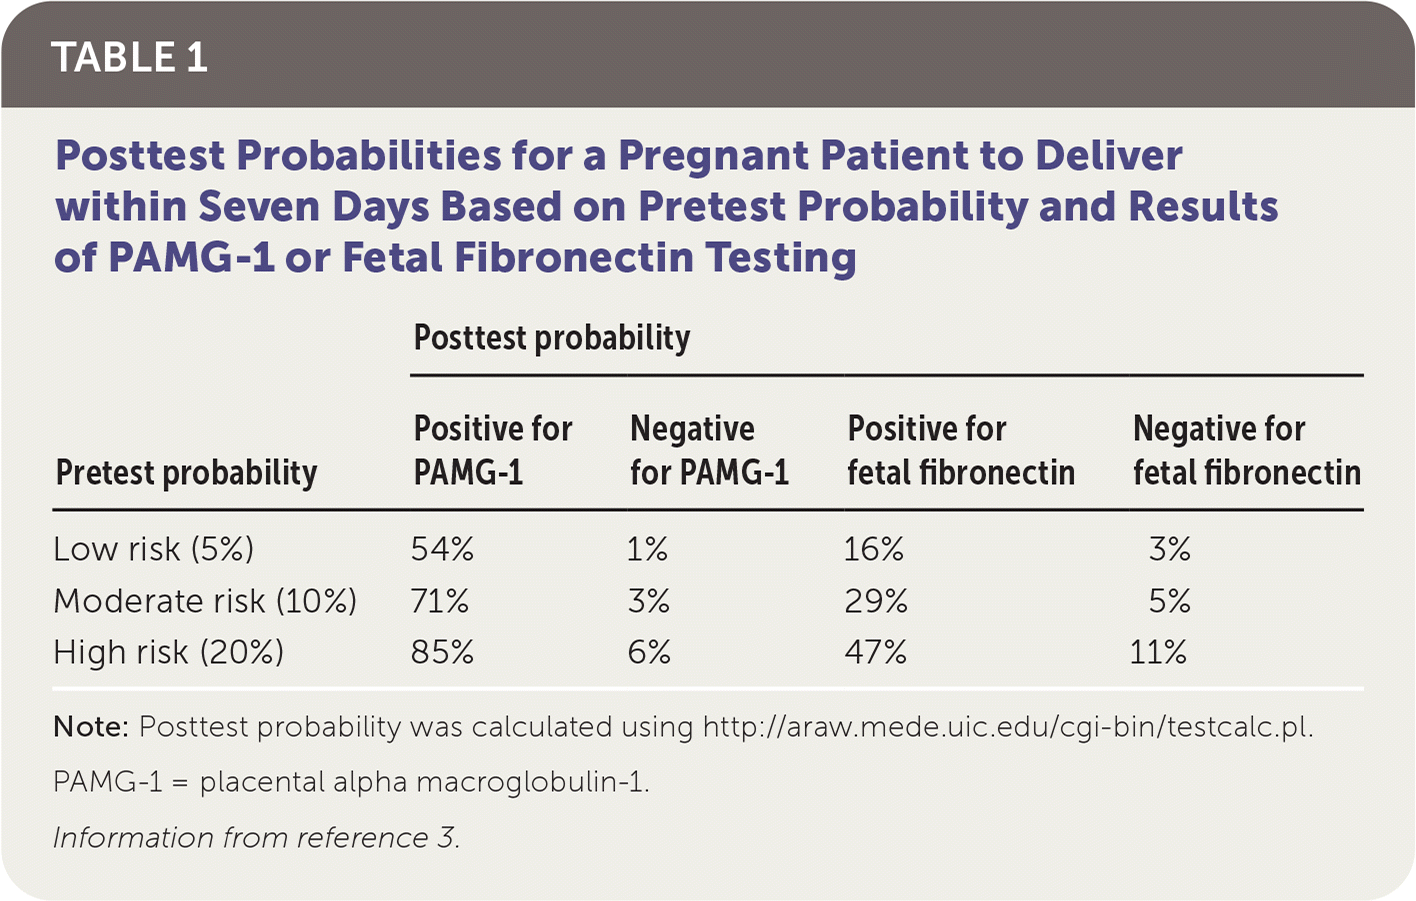This screenshot has width=1416, height=901.
Task: Select the "Posttest probability" group header
Action: coord(551,338)
